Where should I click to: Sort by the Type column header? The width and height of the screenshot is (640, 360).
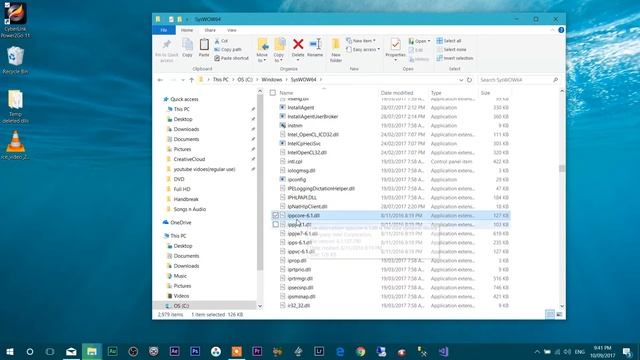(x=436, y=93)
